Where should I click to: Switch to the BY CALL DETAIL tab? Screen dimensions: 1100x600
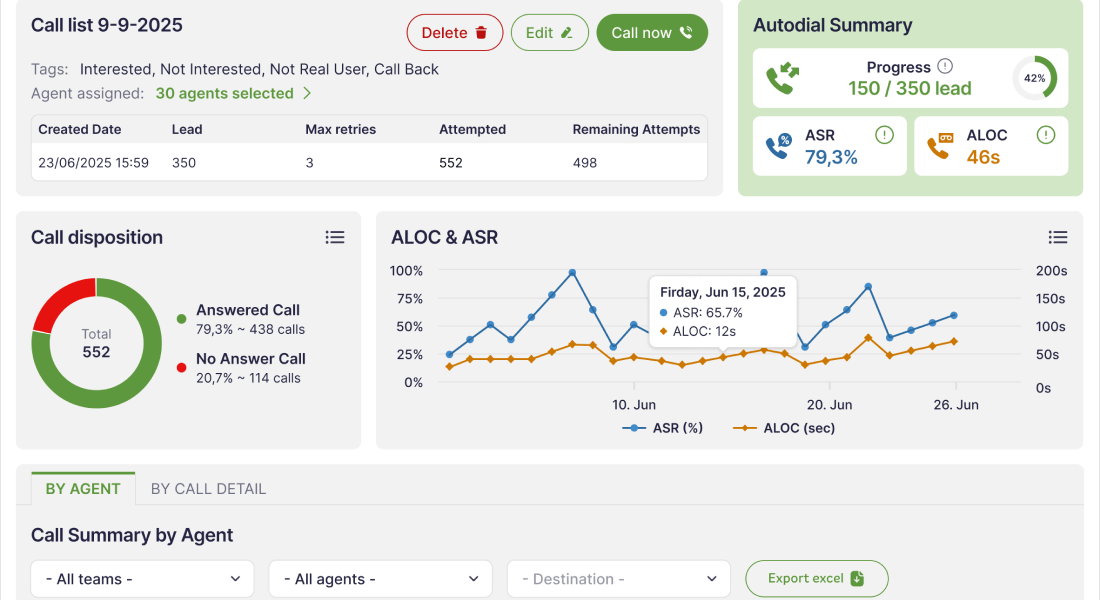click(x=208, y=489)
